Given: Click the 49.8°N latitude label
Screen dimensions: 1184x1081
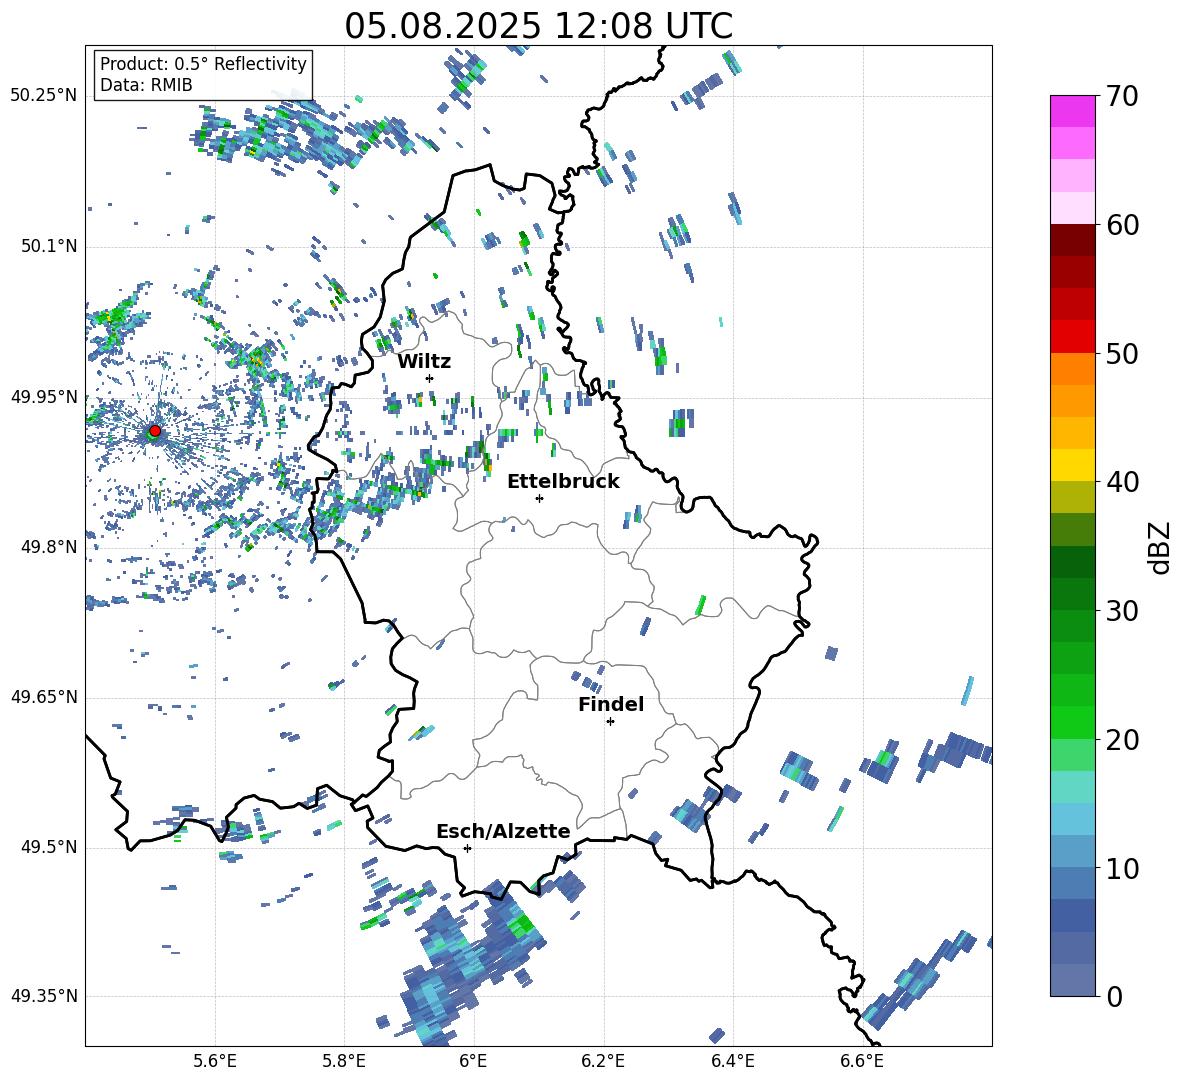Looking at the screenshot, I should tap(49, 547).
